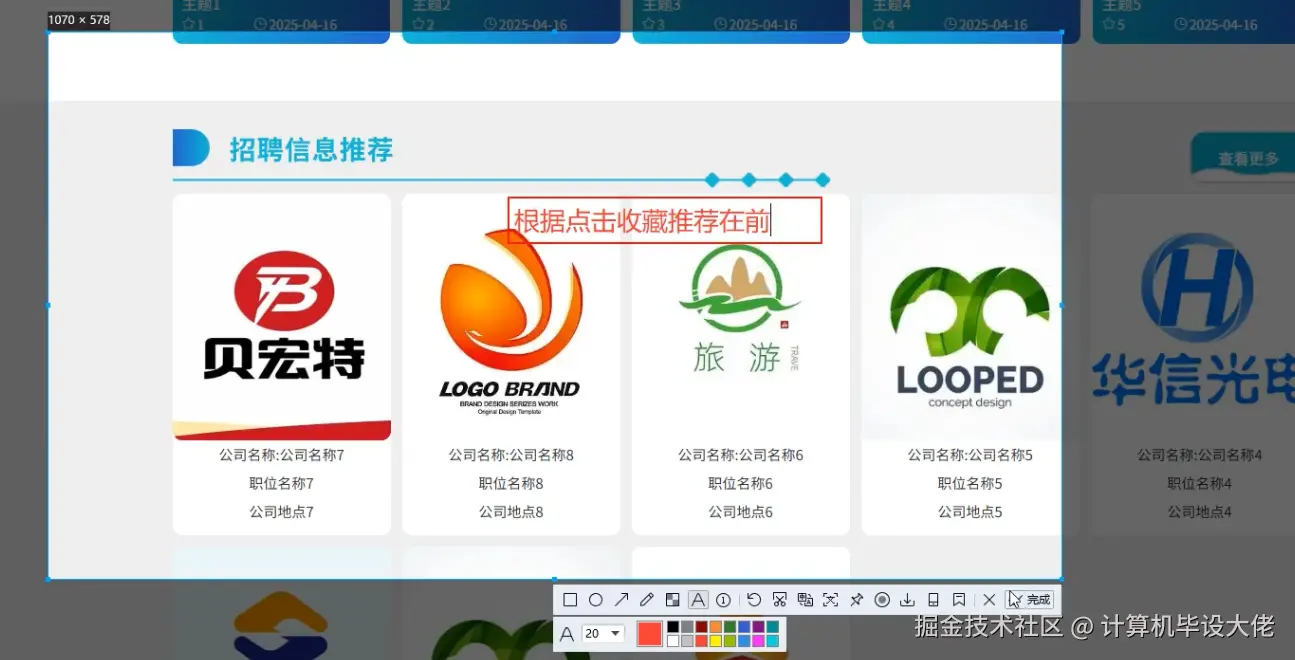Toggle the text annotation tool
The height and width of the screenshot is (660, 1295).
point(698,599)
